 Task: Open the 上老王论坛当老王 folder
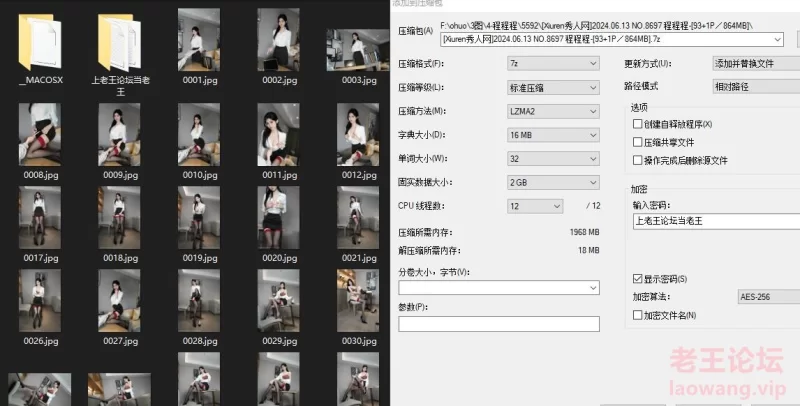coord(119,42)
